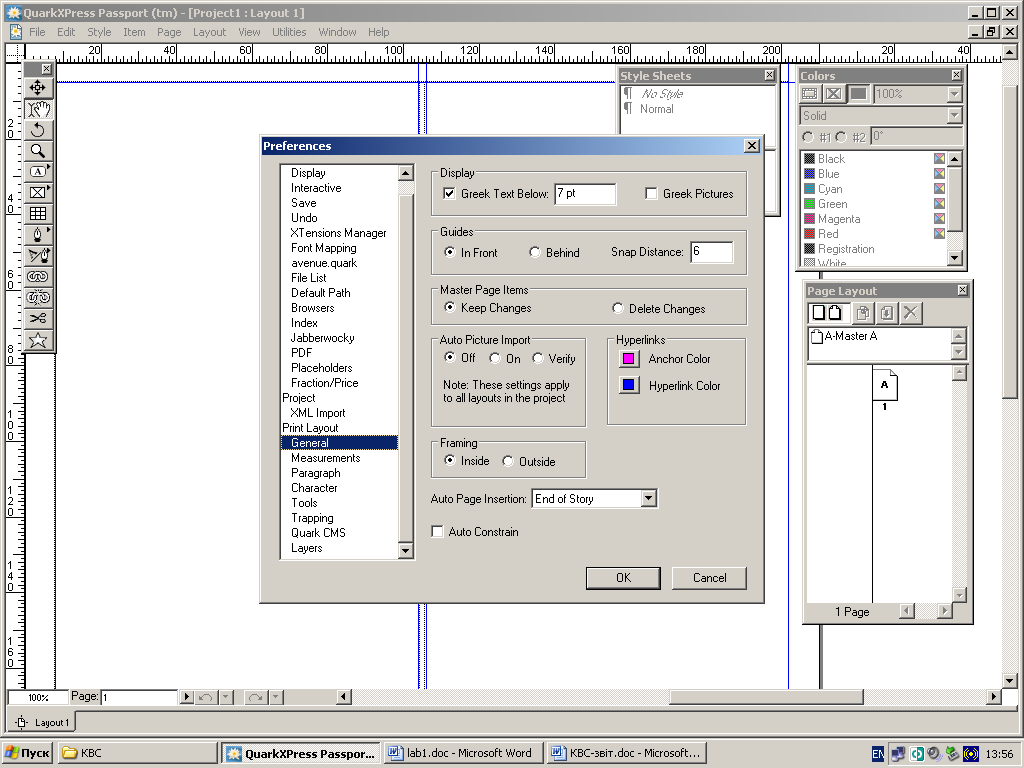Switch to Layout 1 tab
This screenshot has height=768, width=1024.
pyautogui.click(x=44, y=722)
